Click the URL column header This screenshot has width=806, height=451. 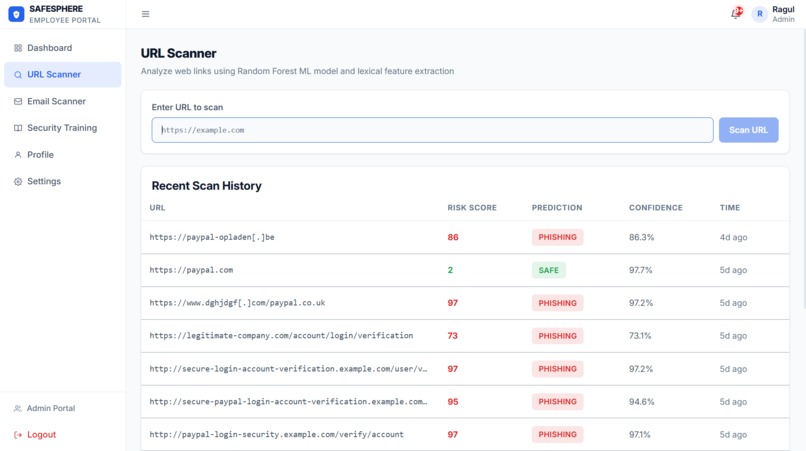coord(157,208)
